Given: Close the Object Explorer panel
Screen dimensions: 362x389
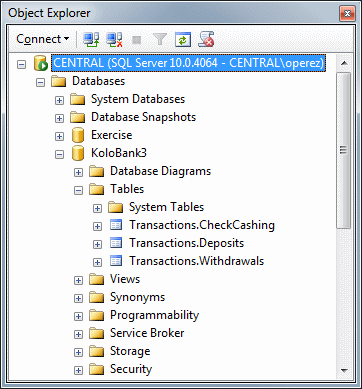Looking at the screenshot, I should (x=347, y=14).
